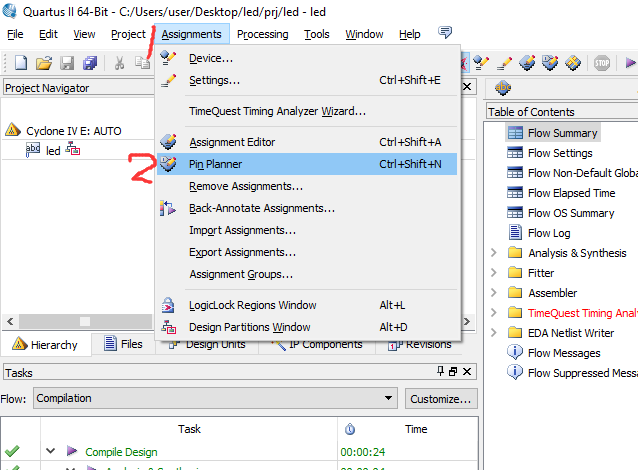Close the Project Navigator panel
The image size is (638, 470).
[467, 87]
